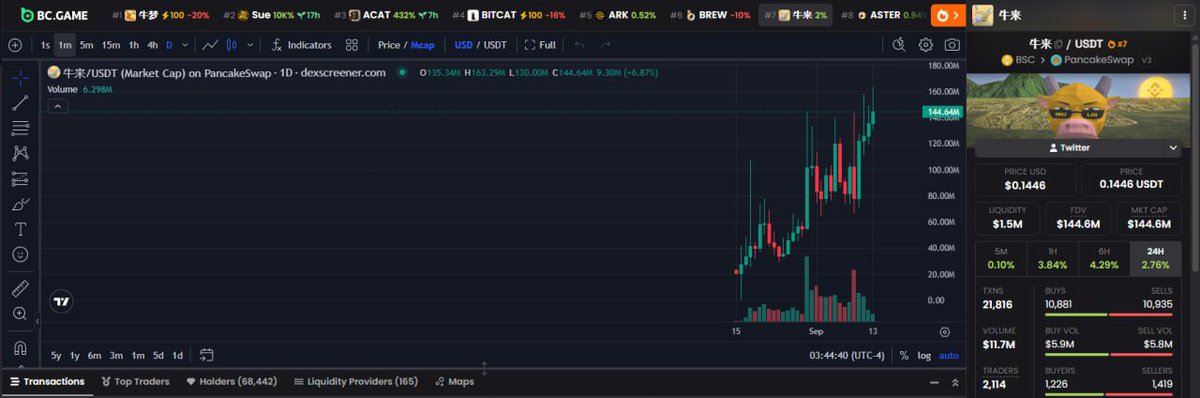Set chart range to 5y

(56, 355)
